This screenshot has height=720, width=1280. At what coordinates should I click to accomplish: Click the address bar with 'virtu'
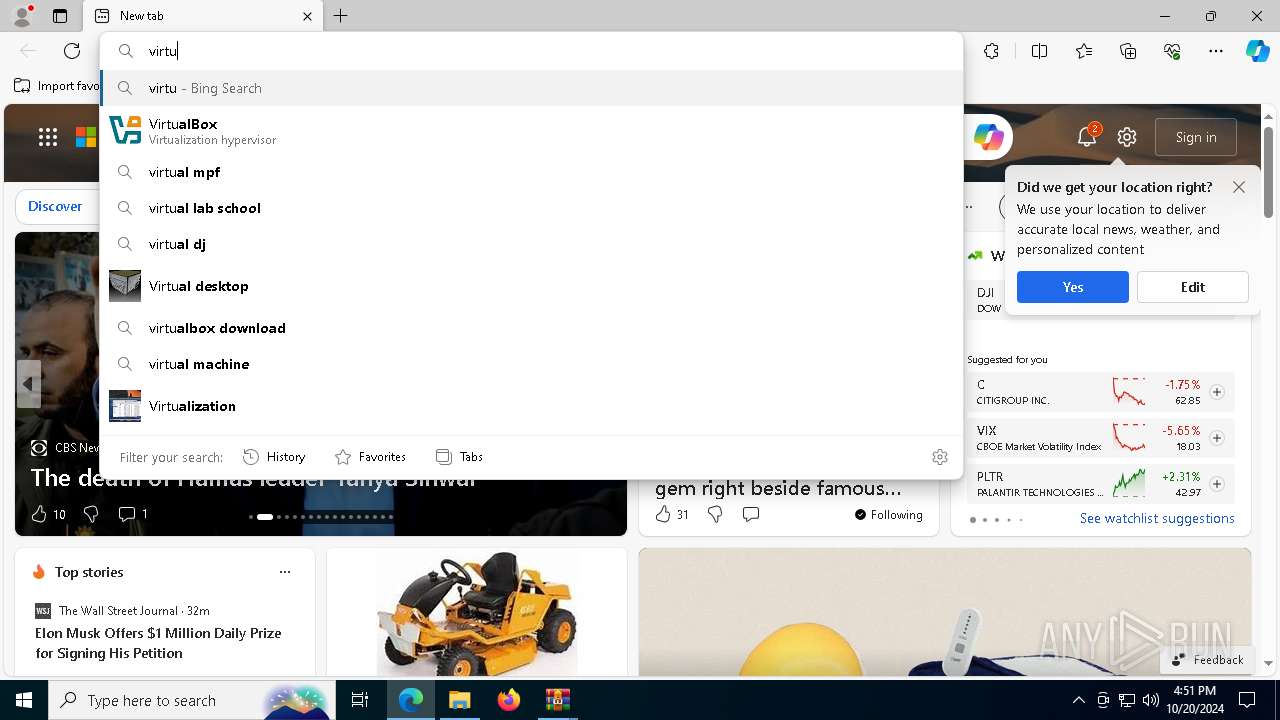tap(531, 51)
